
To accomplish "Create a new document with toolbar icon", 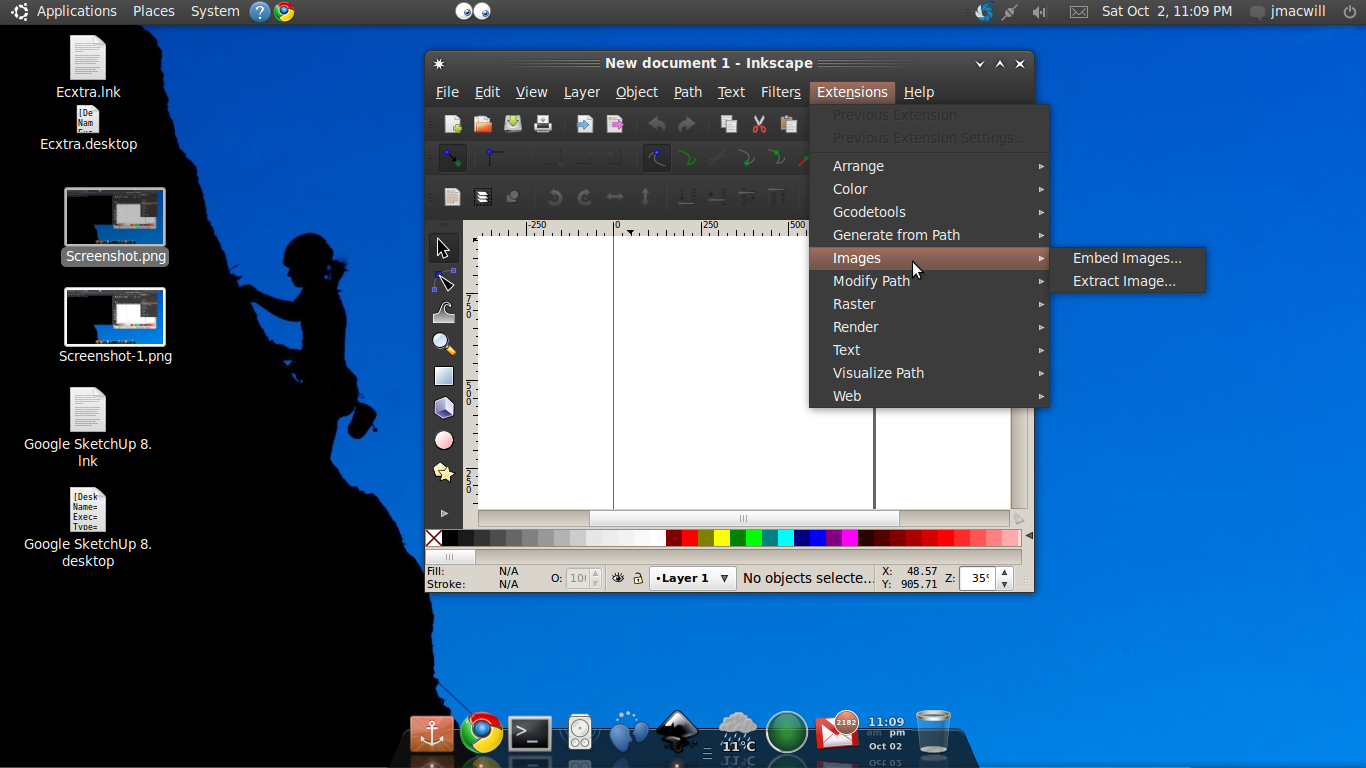I will tap(453, 124).
